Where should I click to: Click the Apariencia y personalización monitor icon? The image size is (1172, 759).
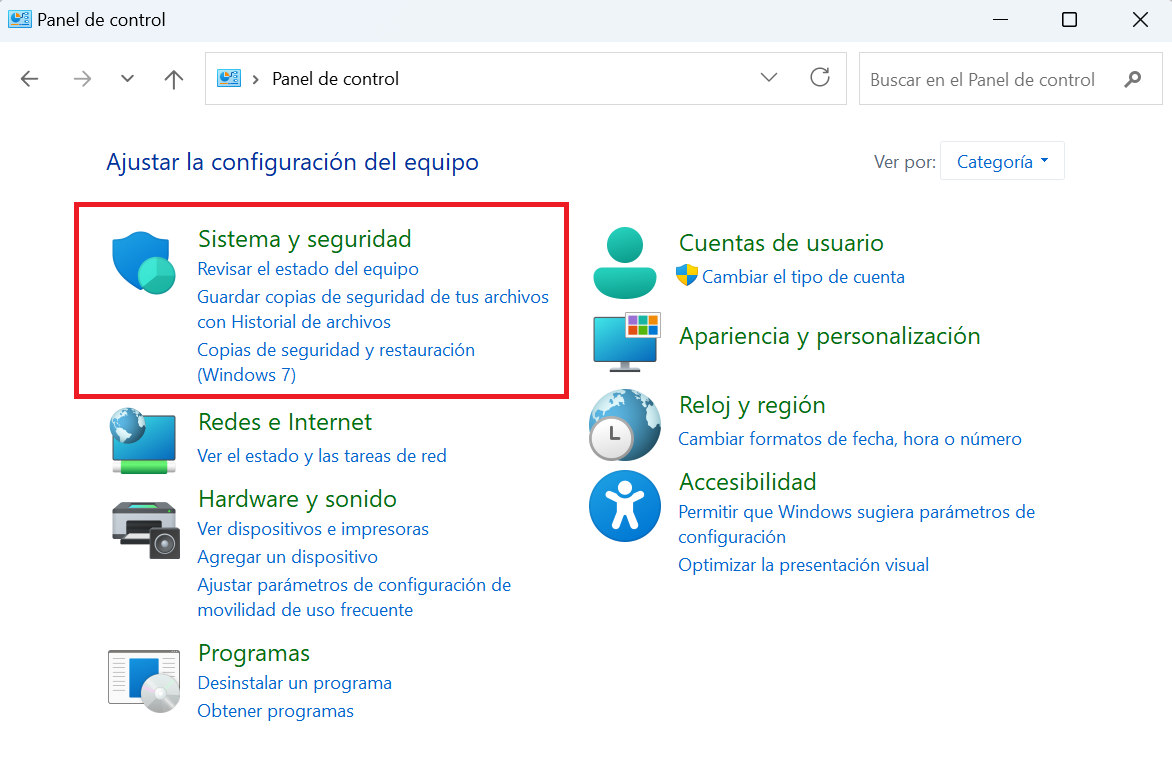624,341
